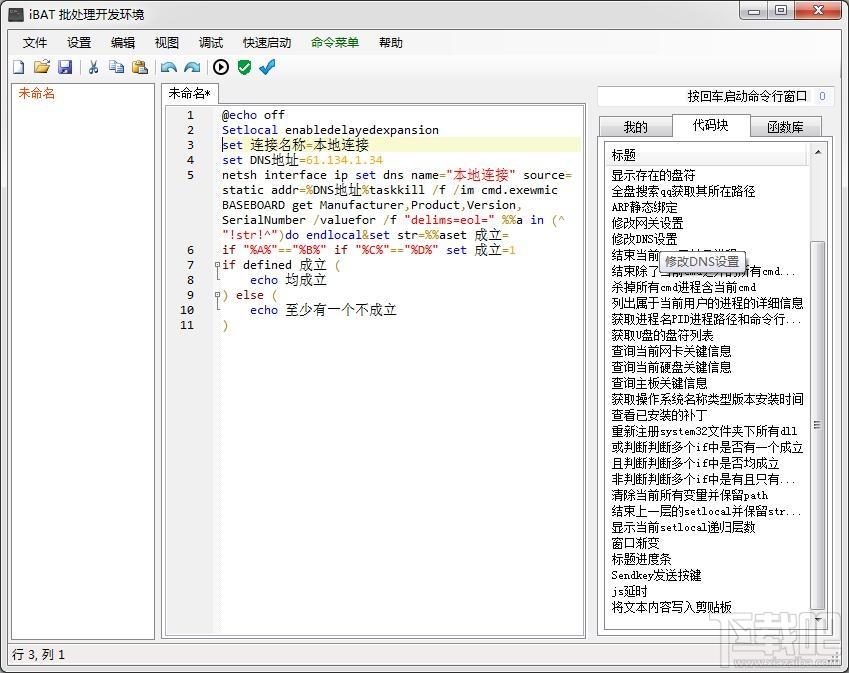Click the 标题 column header

pyautogui.click(x=706, y=155)
